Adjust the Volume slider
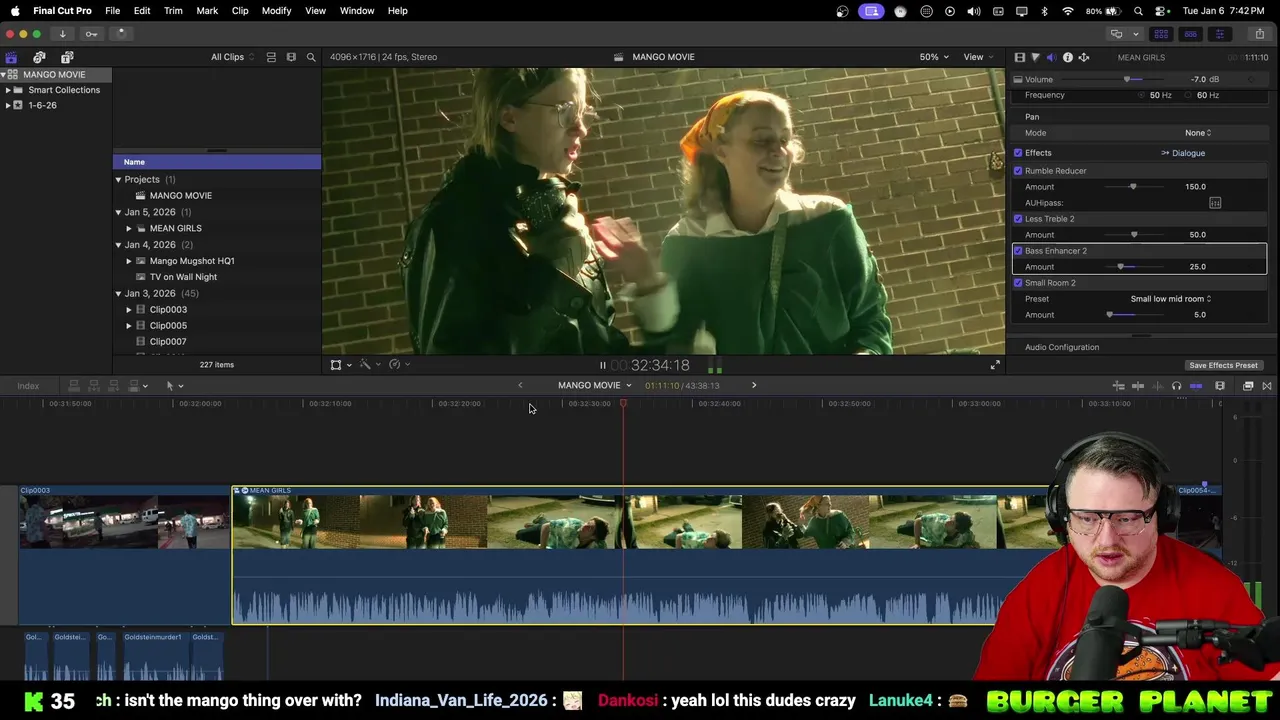The width and height of the screenshot is (1280, 720). [1127, 80]
